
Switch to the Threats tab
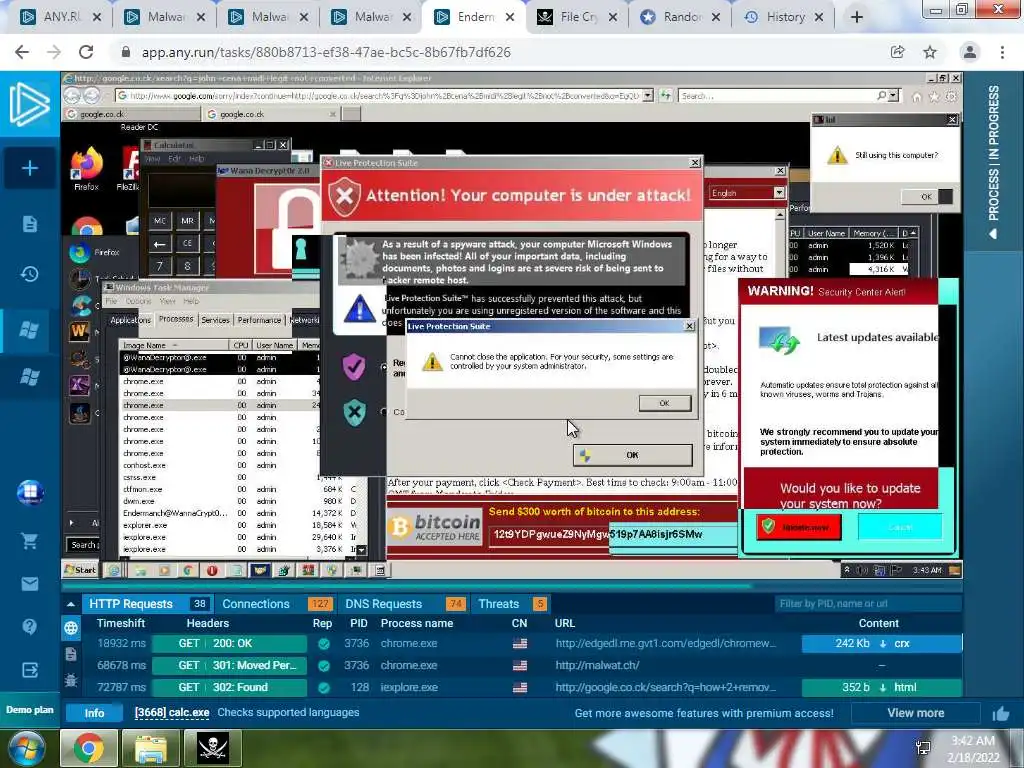(x=511, y=604)
